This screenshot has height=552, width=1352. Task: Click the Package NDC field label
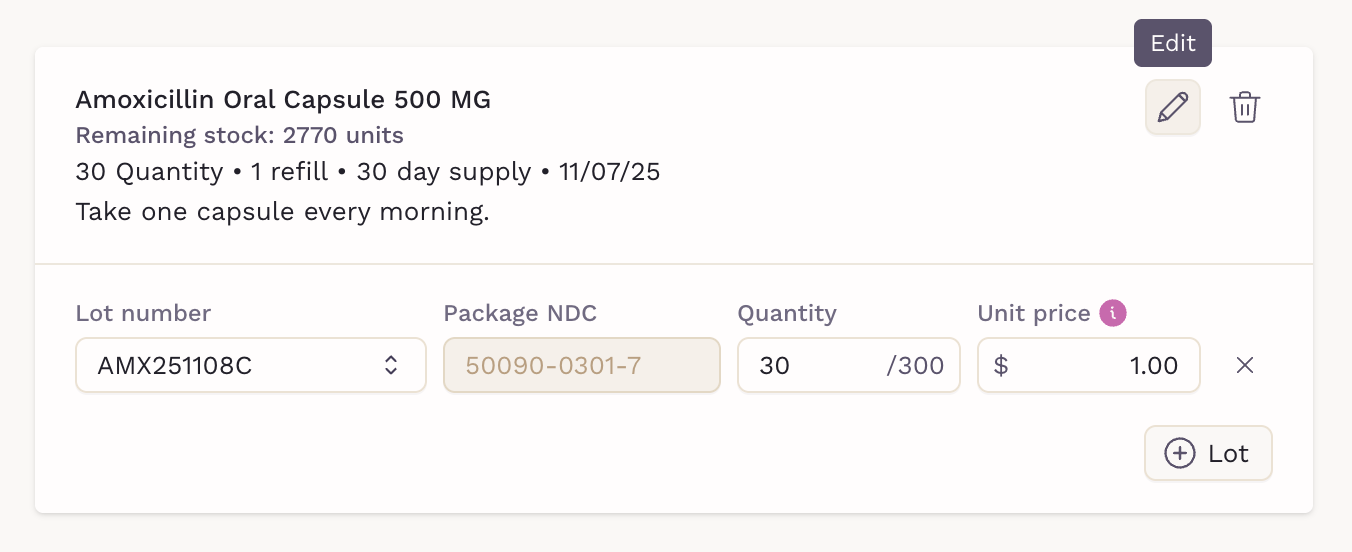520,313
